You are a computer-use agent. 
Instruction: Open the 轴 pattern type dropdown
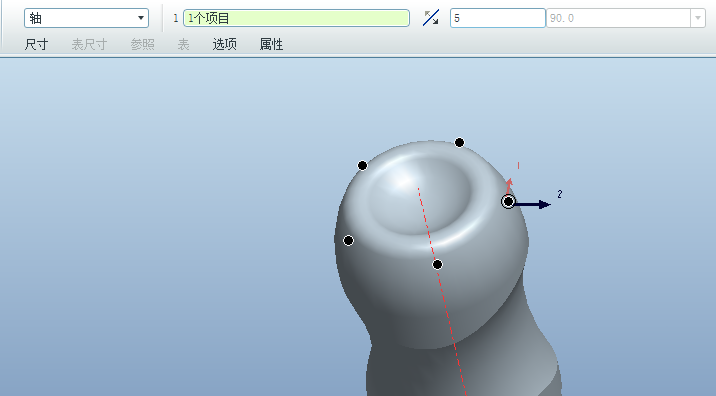click(86, 18)
